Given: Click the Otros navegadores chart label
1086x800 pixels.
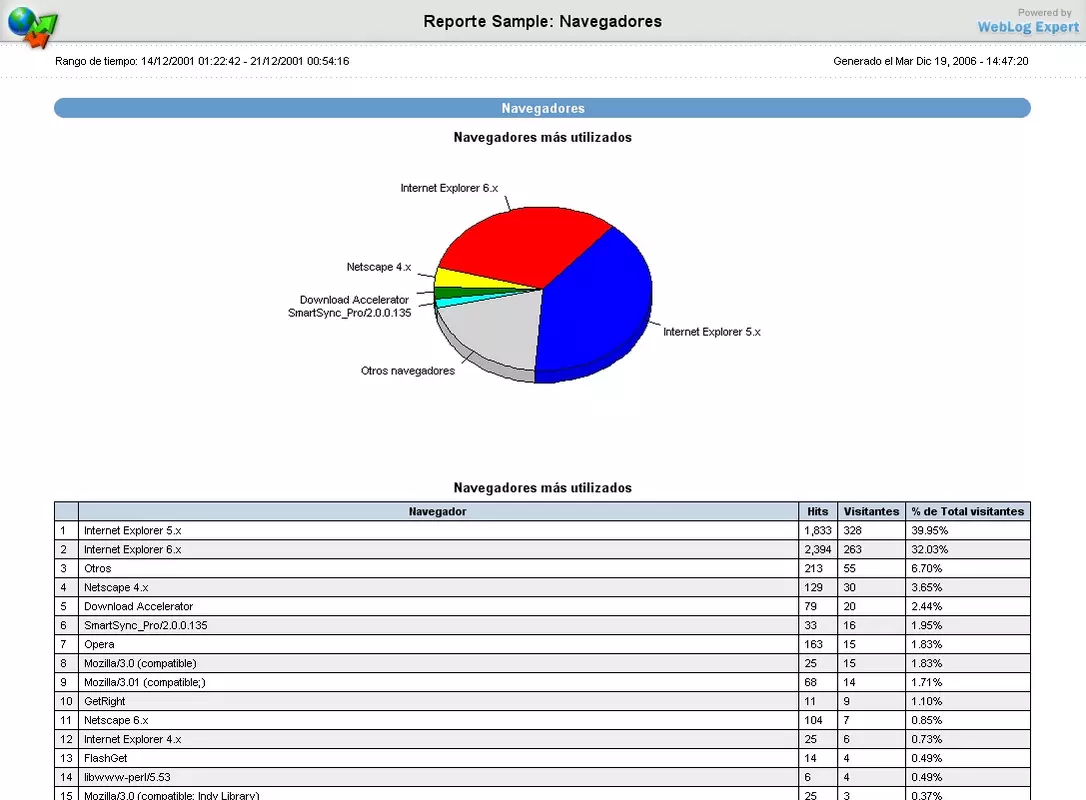Looking at the screenshot, I should coord(408,371).
